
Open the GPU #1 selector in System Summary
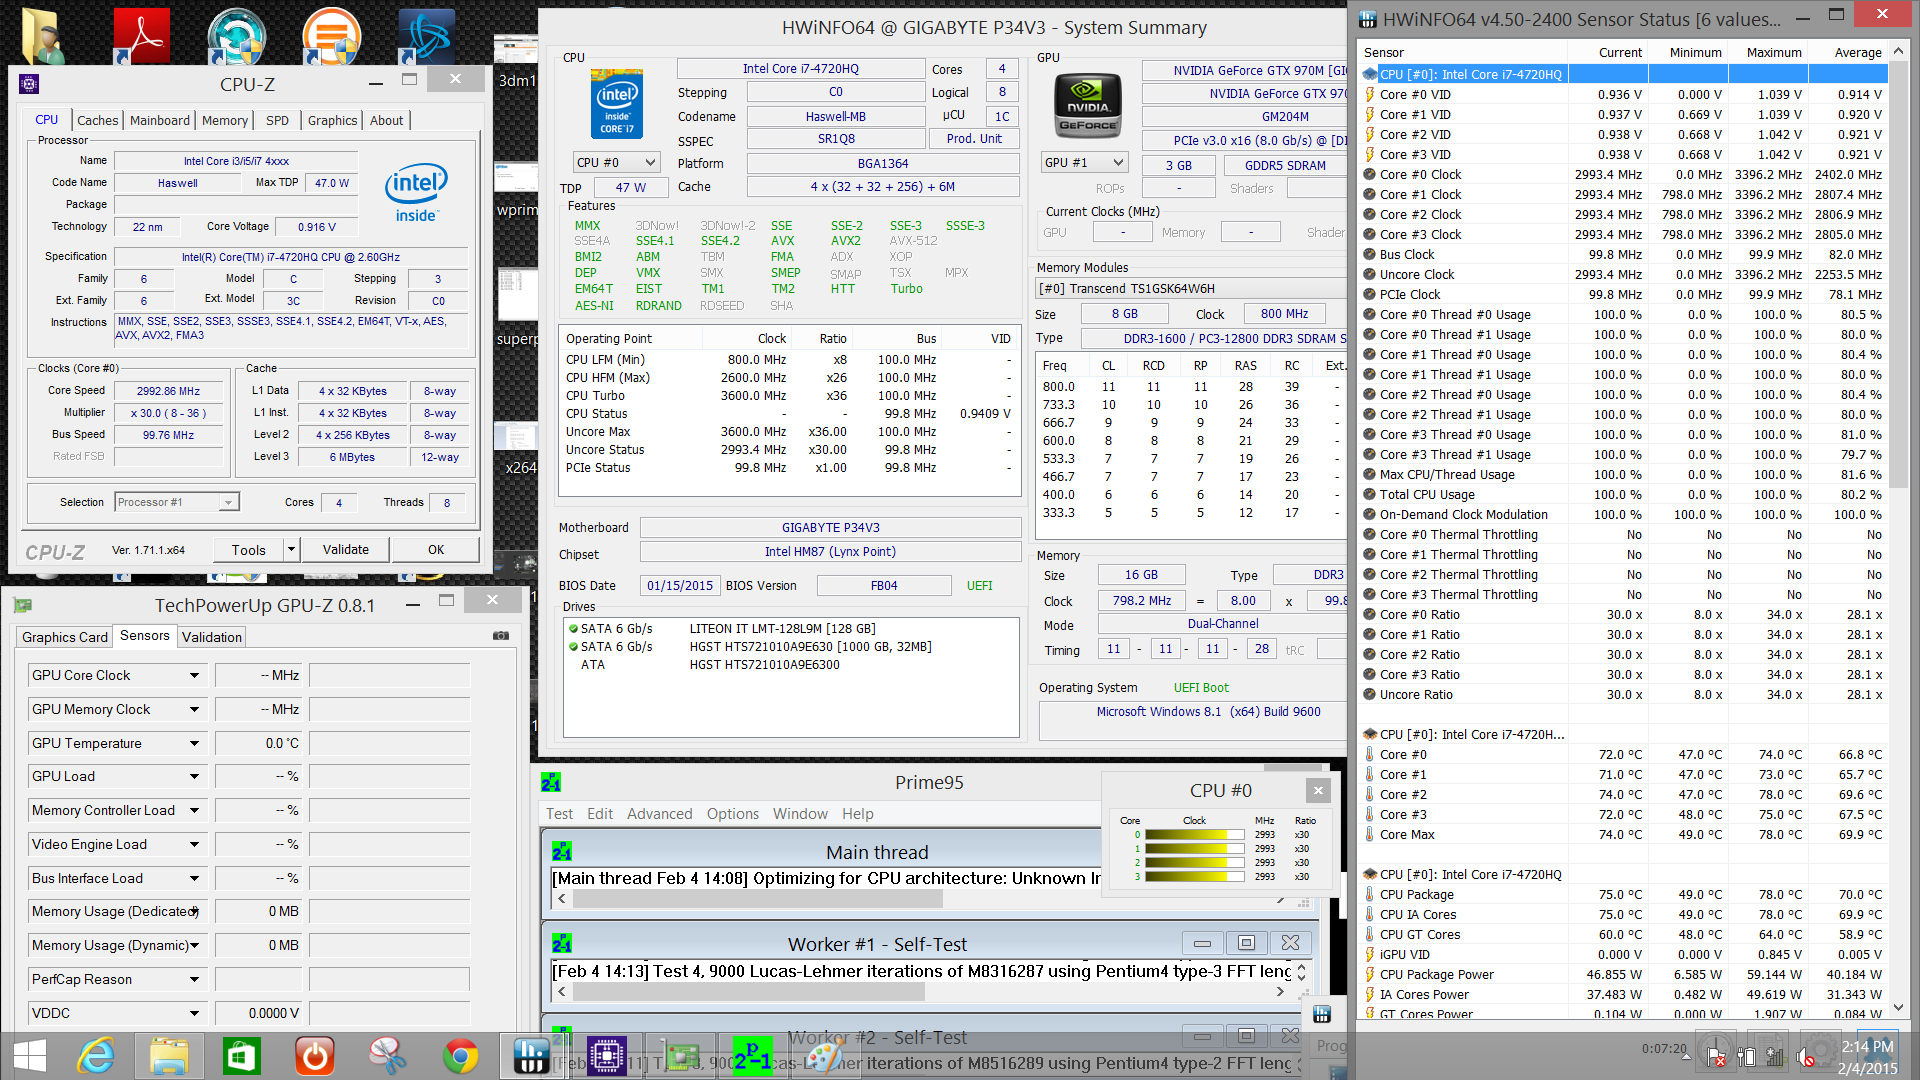point(1085,162)
